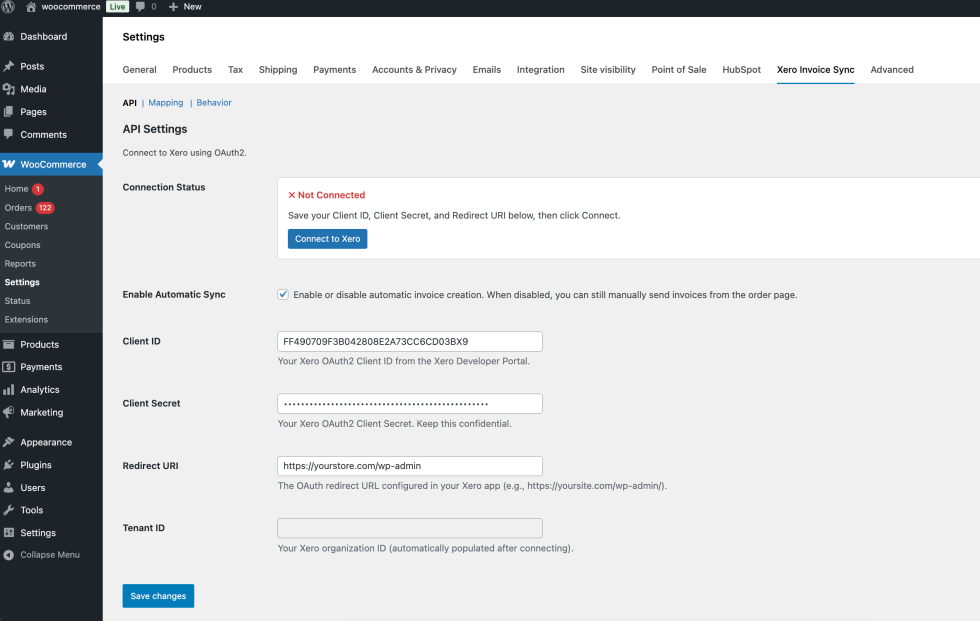Image resolution: width=980 pixels, height=621 pixels.
Task: Open WooCommerce Status submenu item
Action: 18,301
